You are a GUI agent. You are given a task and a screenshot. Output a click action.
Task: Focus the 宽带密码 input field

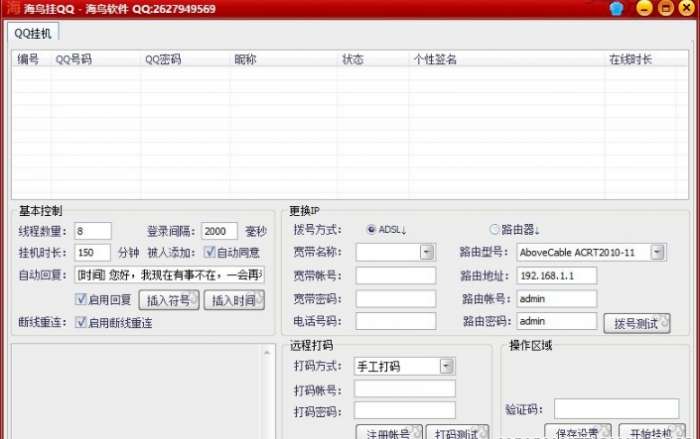[396, 298]
